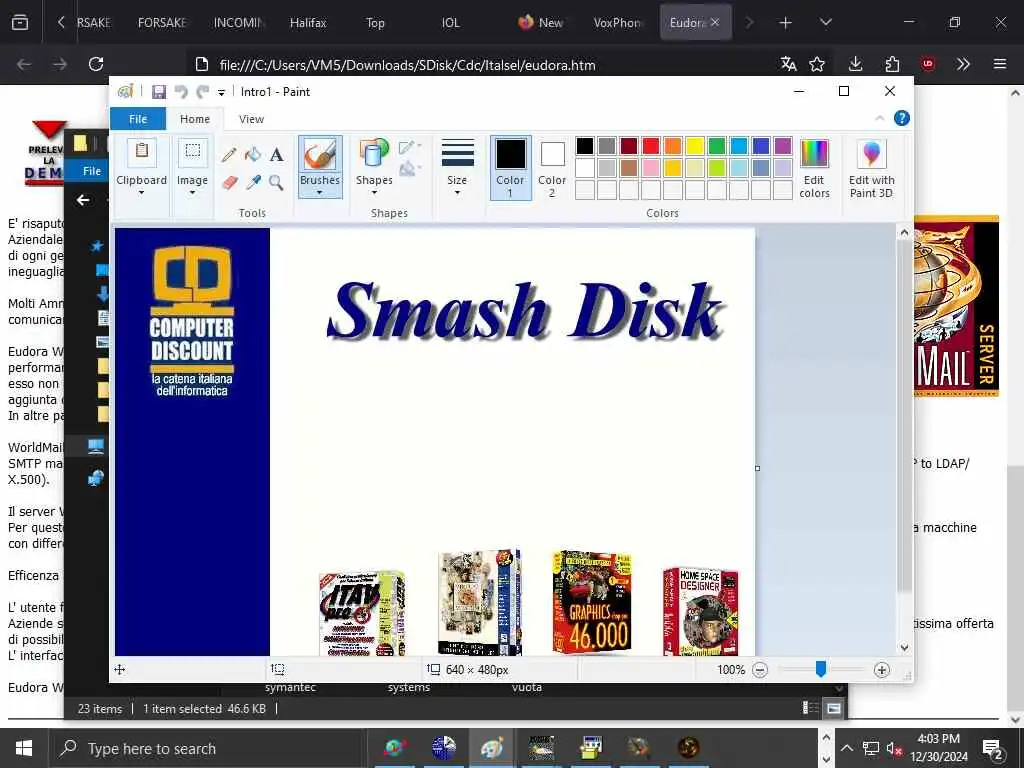
Task: Select the Eraser tool
Action: pyautogui.click(x=229, y=182)
